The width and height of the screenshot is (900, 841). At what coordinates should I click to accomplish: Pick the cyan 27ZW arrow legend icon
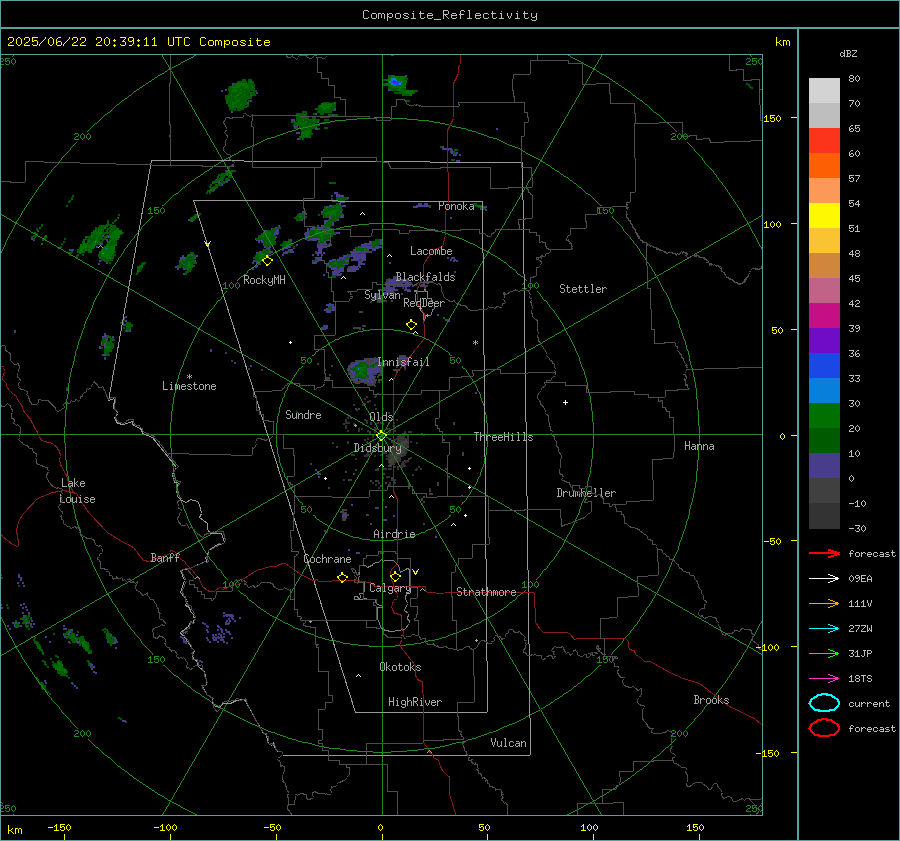(x=824, y=629)
